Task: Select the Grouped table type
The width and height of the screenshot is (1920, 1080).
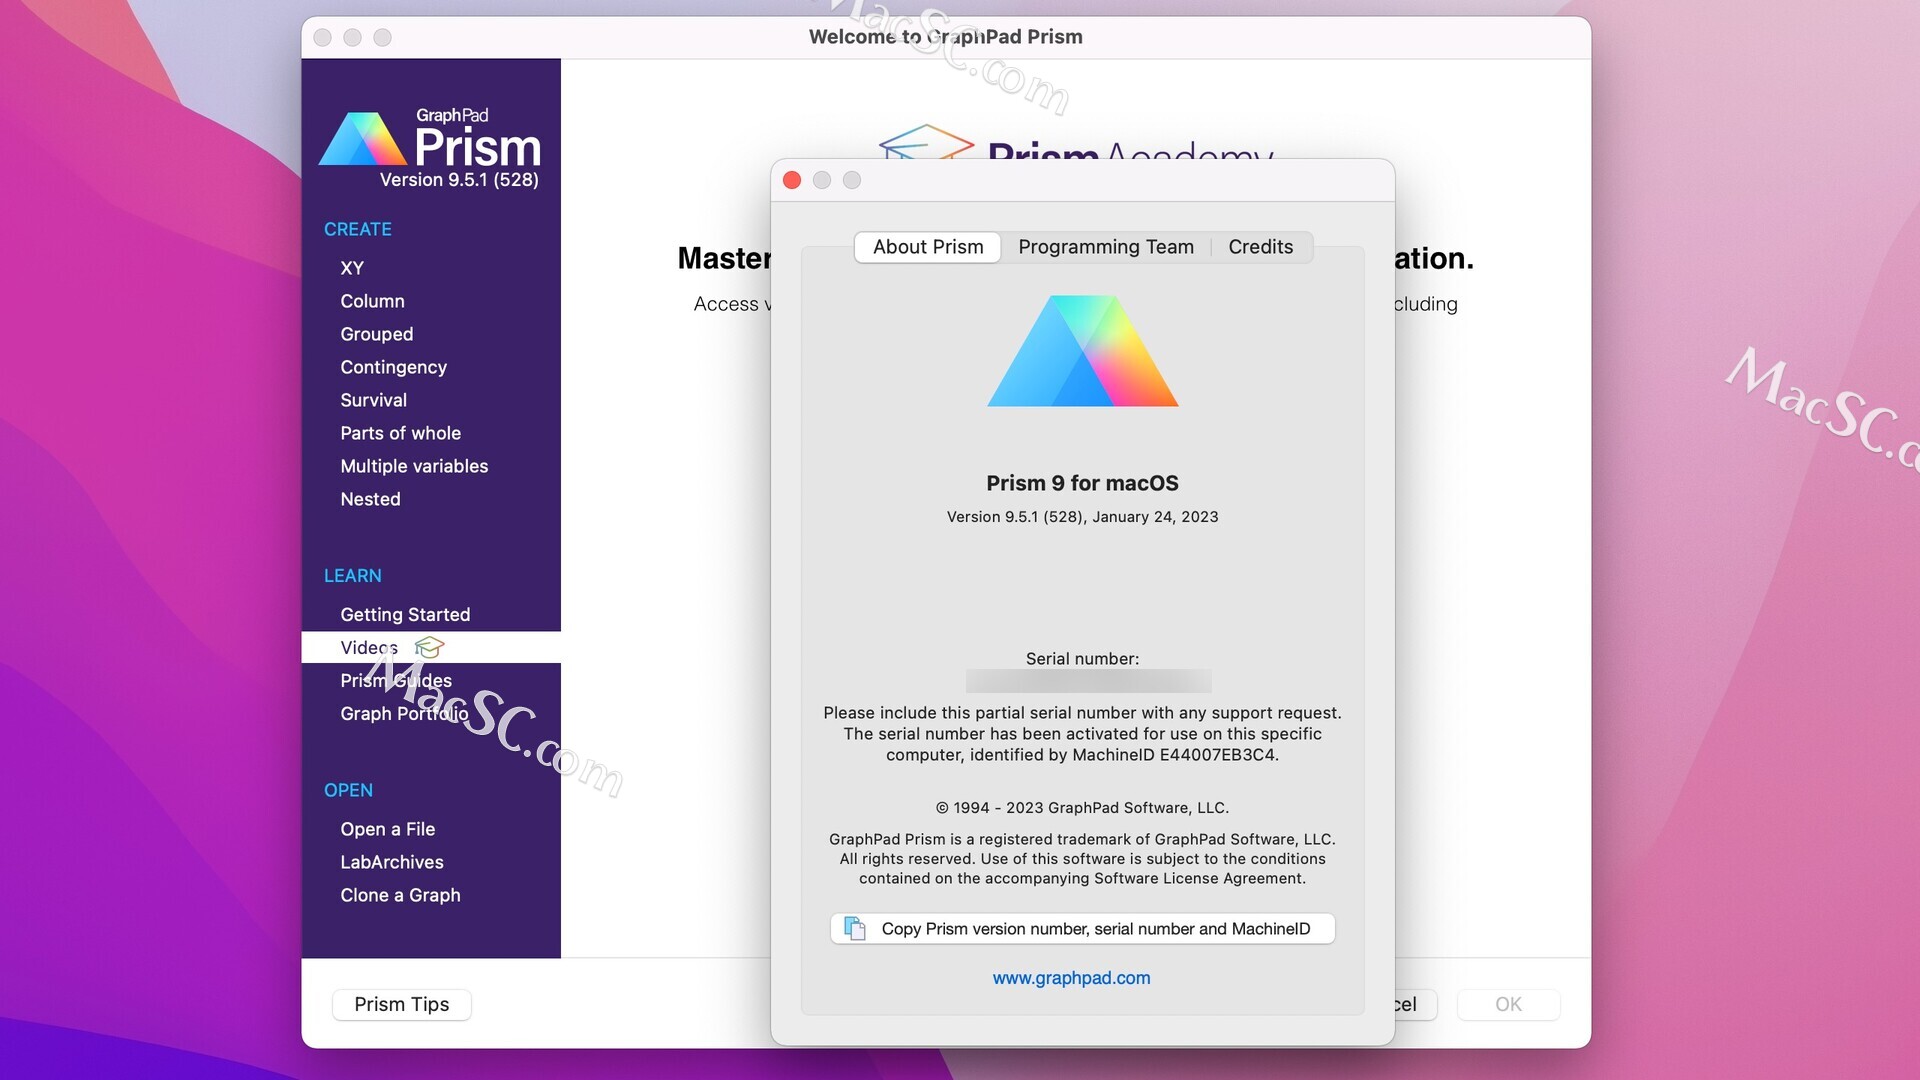Action: pyautogui.click(x=377, y=334)
